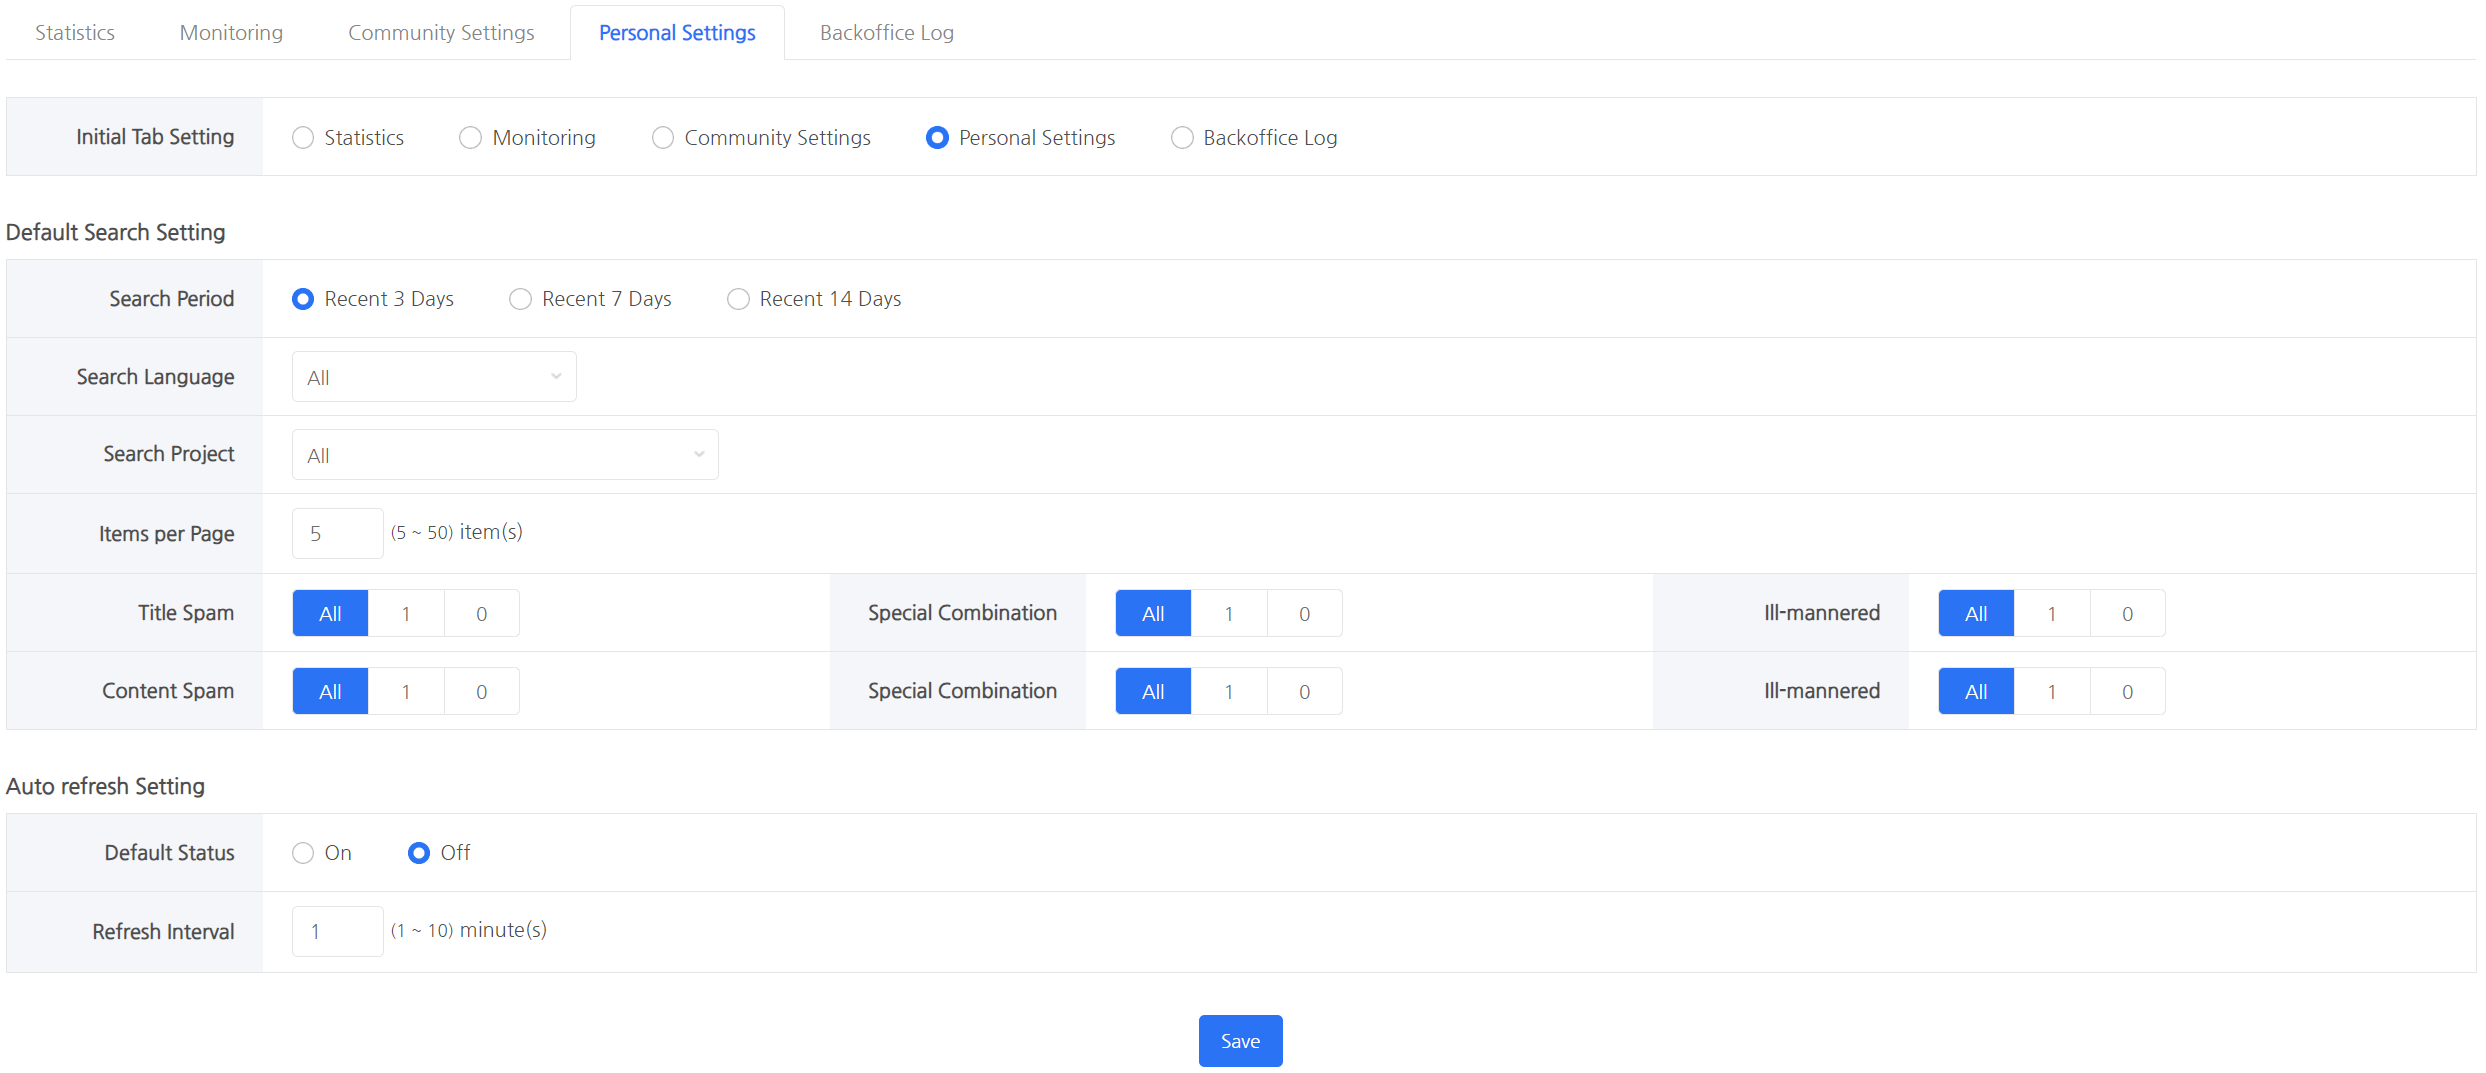Image resolution: width=2486 pixels, height=1073 pixels.
Task: Set Title Spam filter to 1
Action: point(406,614)
